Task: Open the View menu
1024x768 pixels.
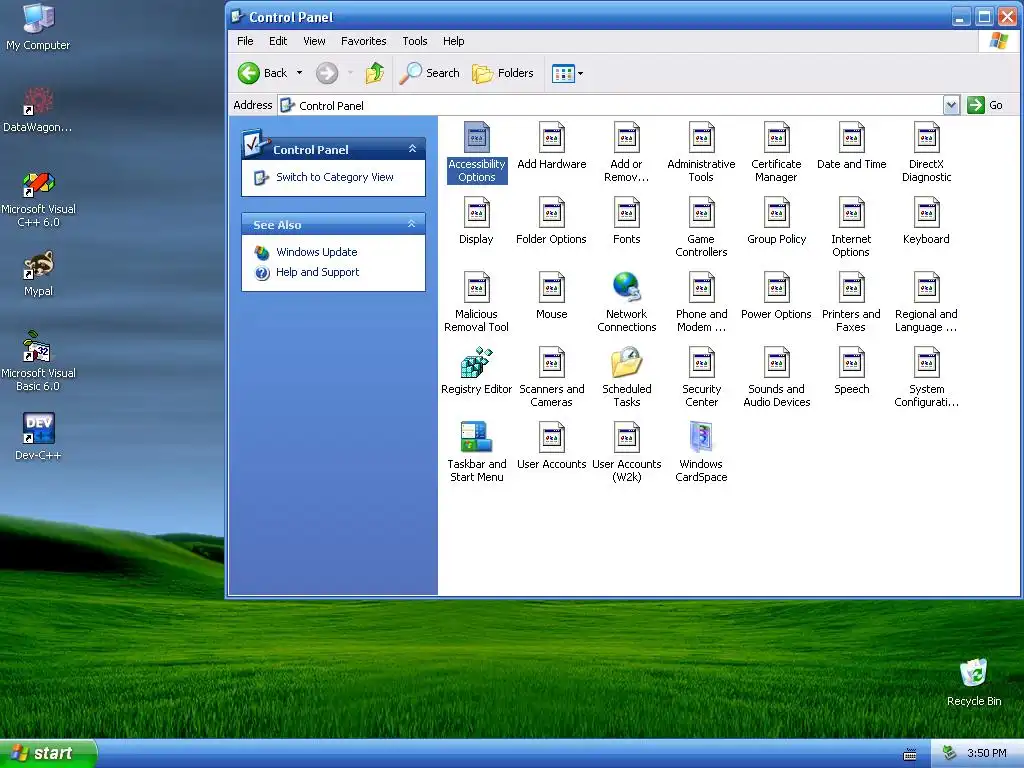Action: point(314,41)
